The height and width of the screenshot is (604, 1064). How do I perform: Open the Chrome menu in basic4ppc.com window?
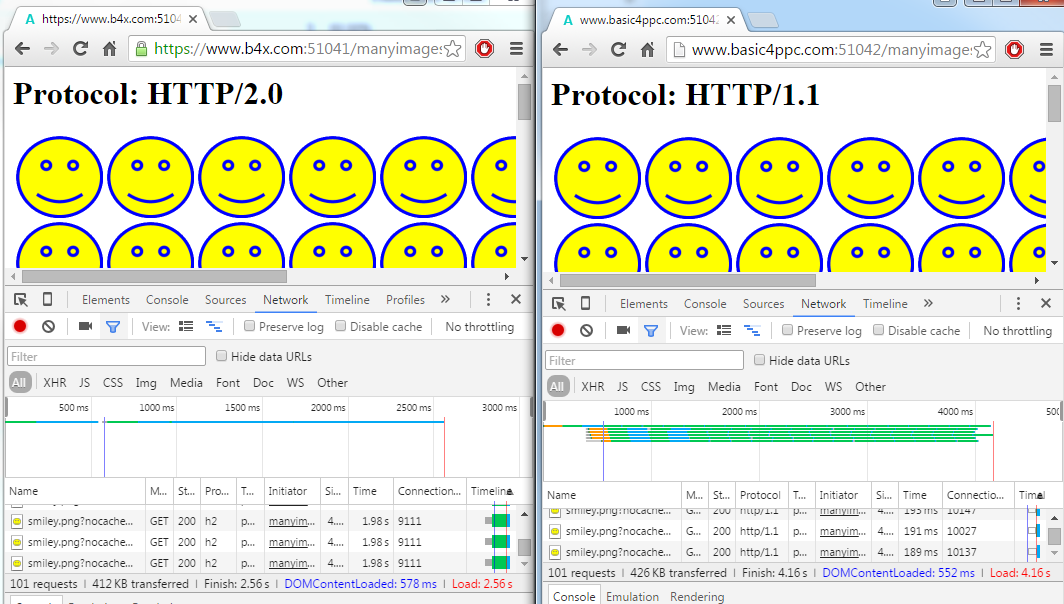coord(1046,50)
